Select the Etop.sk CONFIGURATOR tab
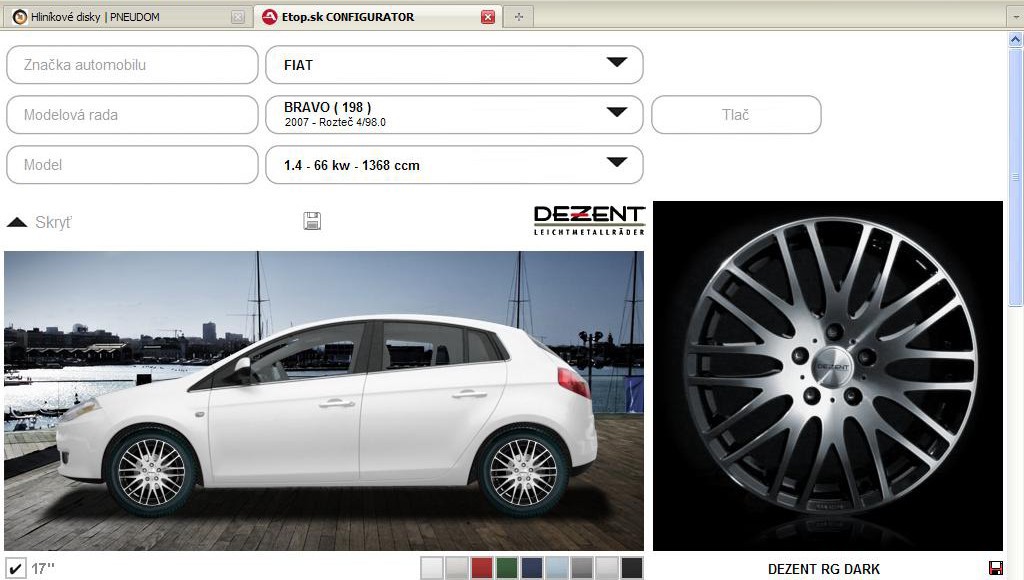 360,17
